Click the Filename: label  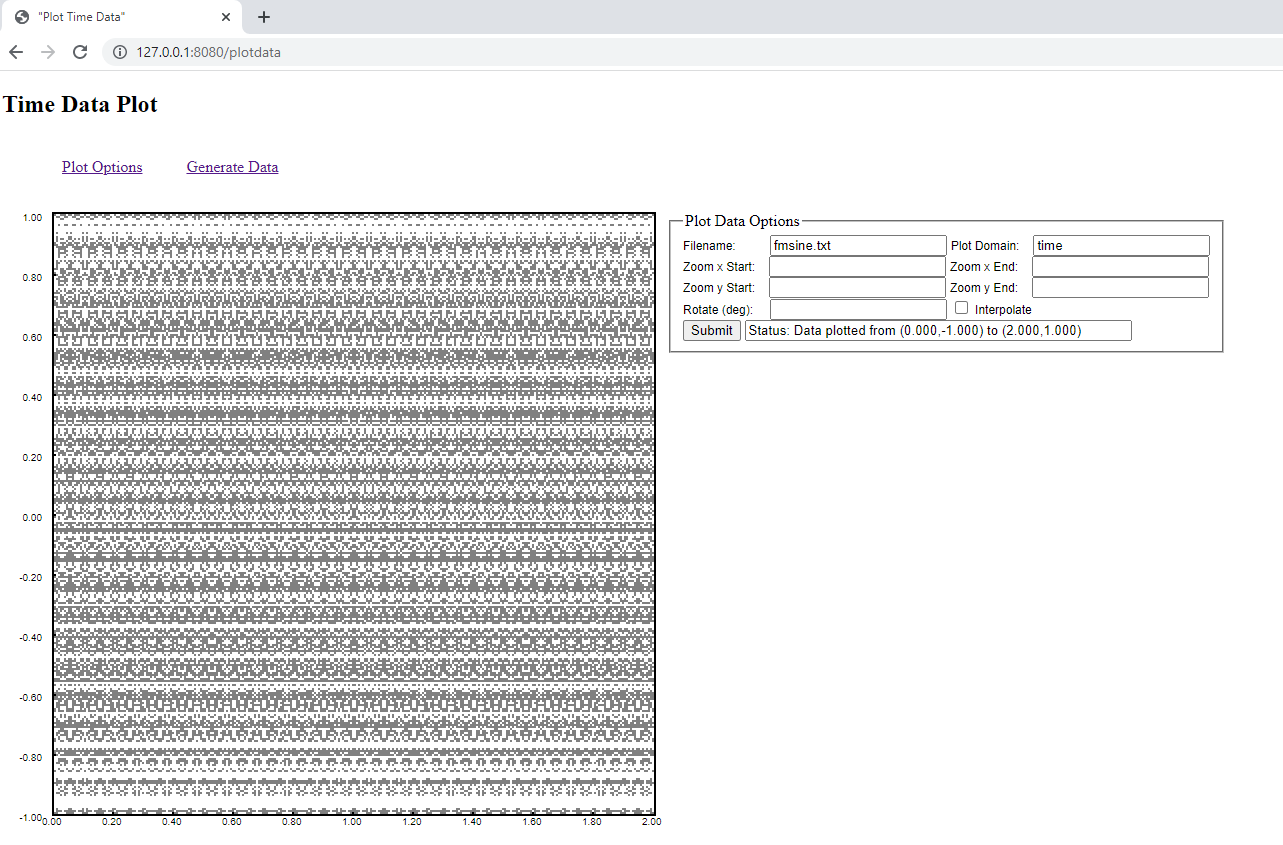tap(709, 246)
